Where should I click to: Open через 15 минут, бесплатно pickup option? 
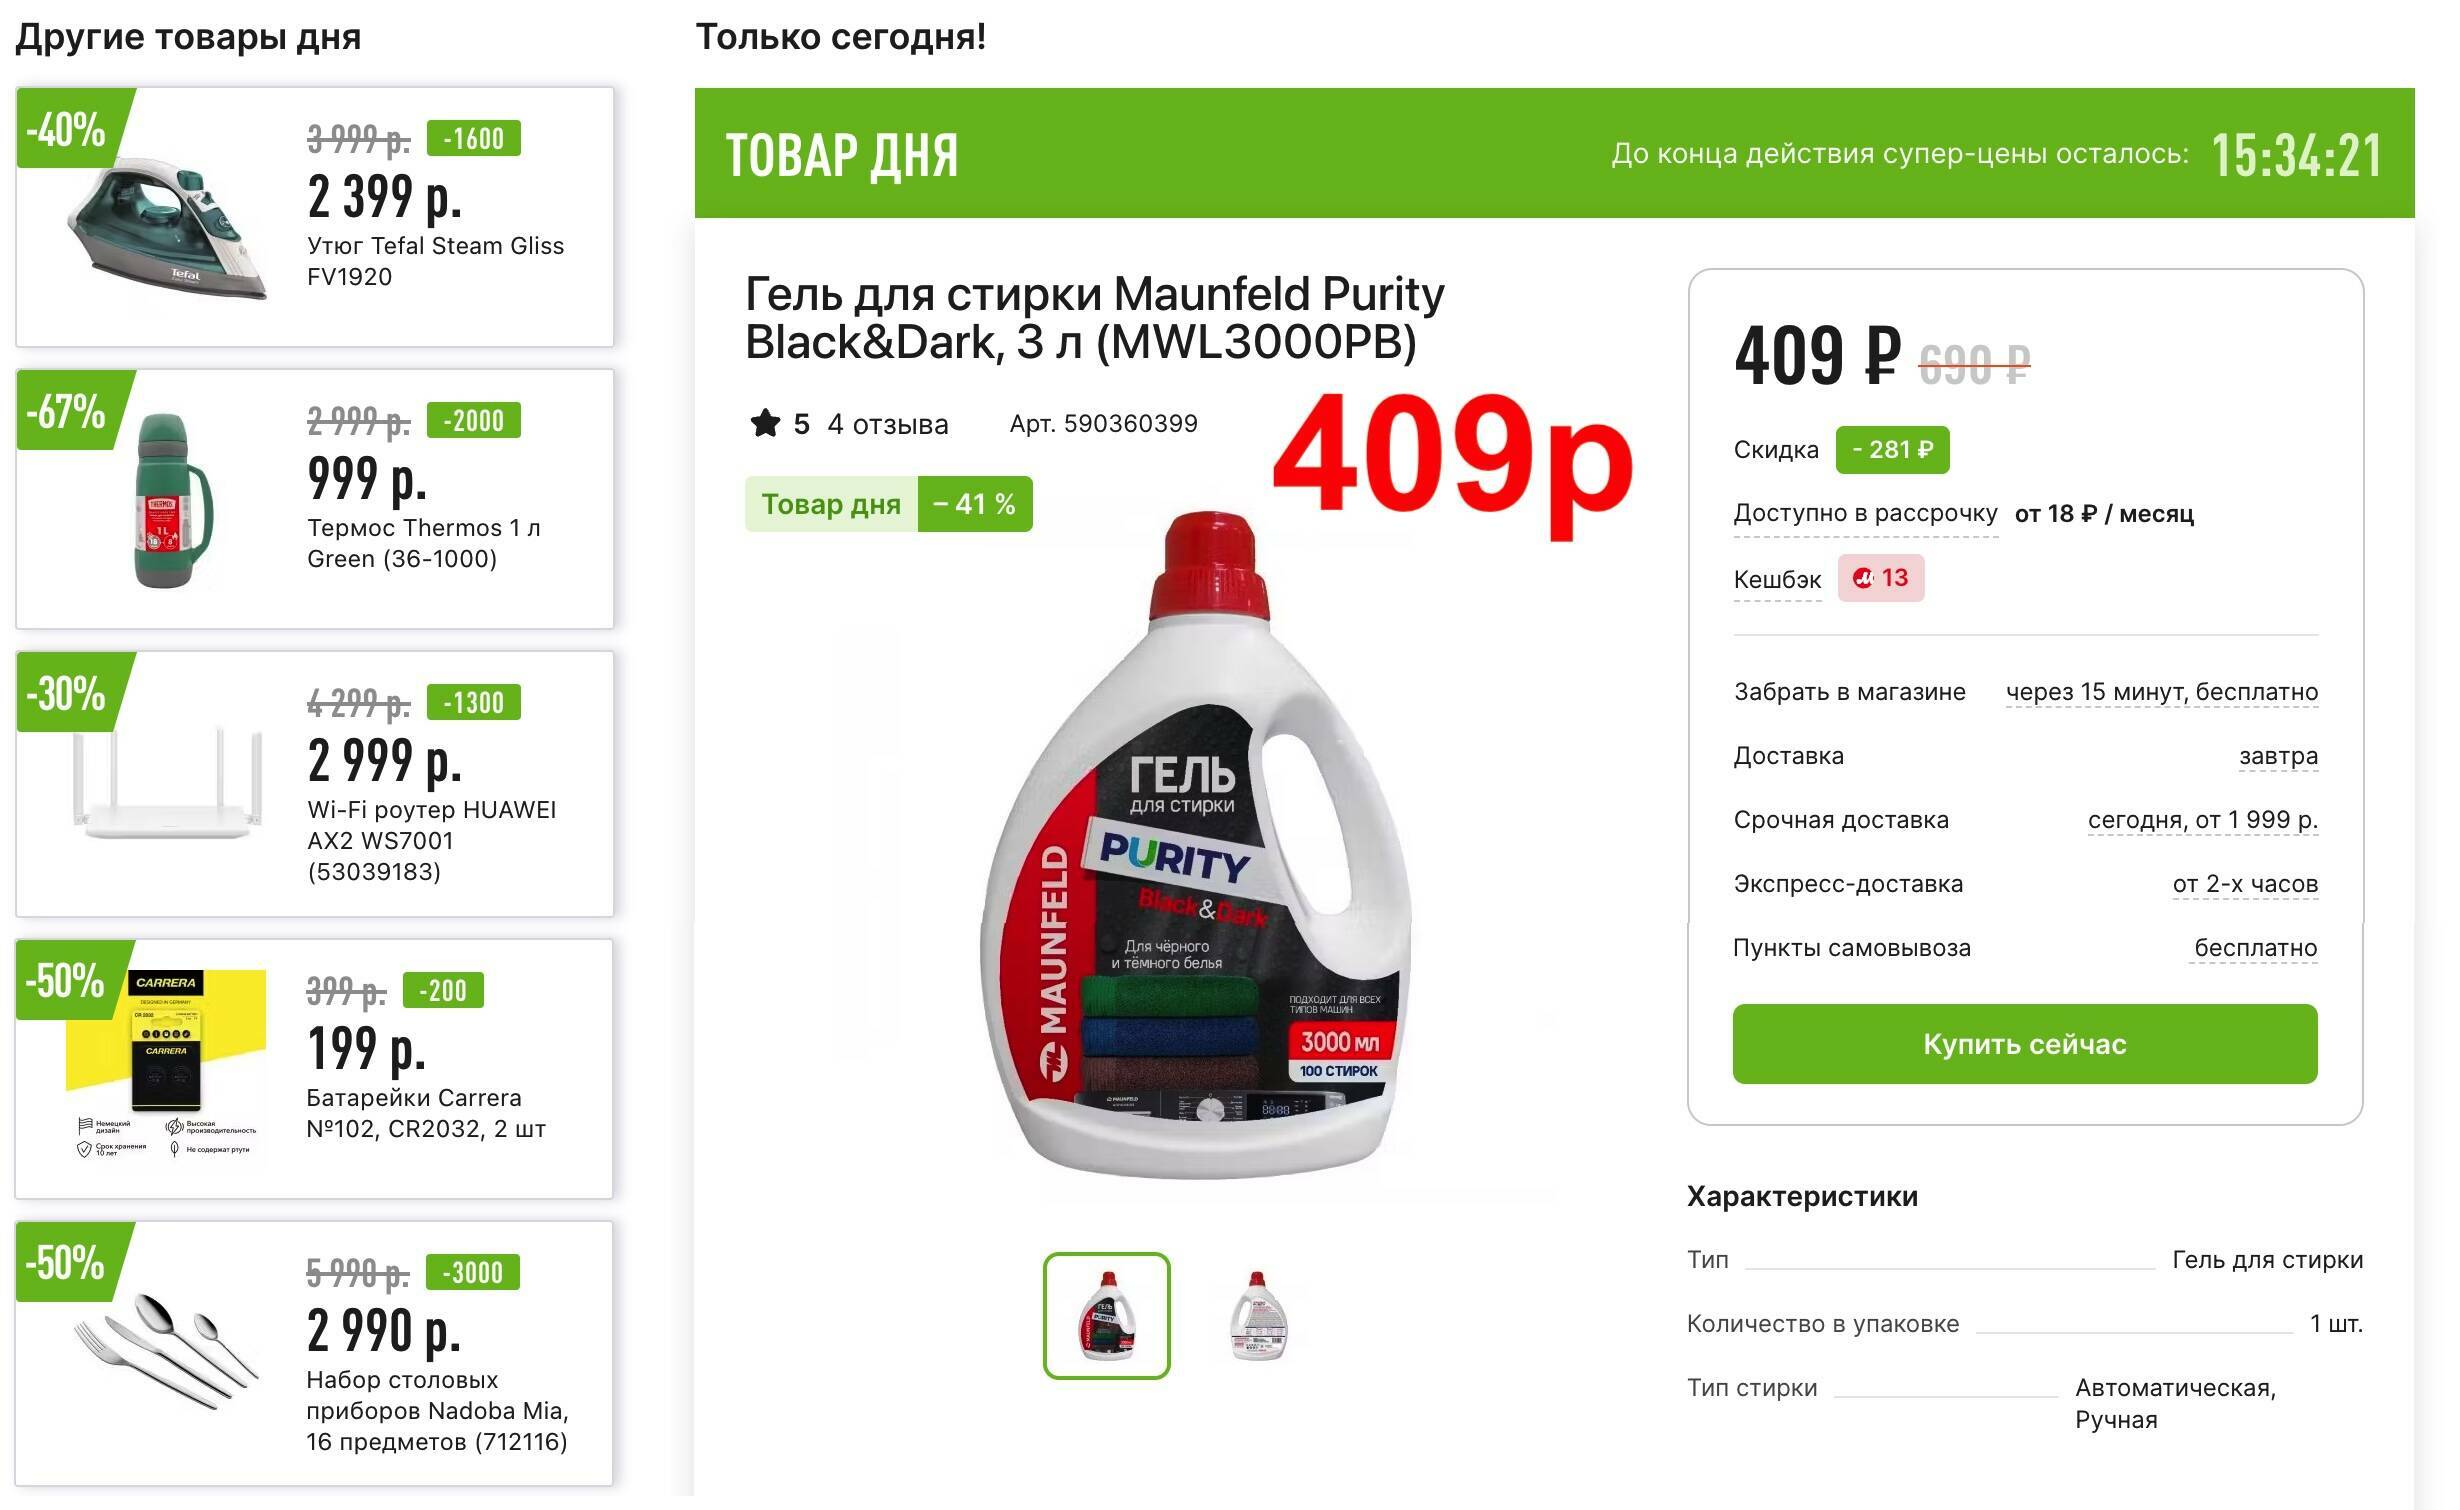coord(2161,692)
